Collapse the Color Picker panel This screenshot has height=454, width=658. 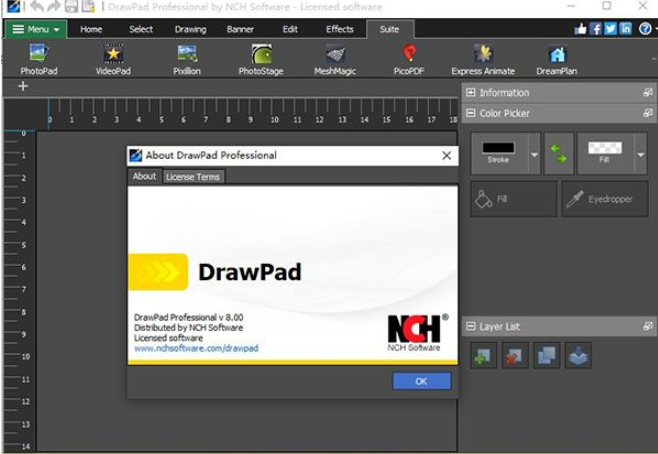[471, 113]
